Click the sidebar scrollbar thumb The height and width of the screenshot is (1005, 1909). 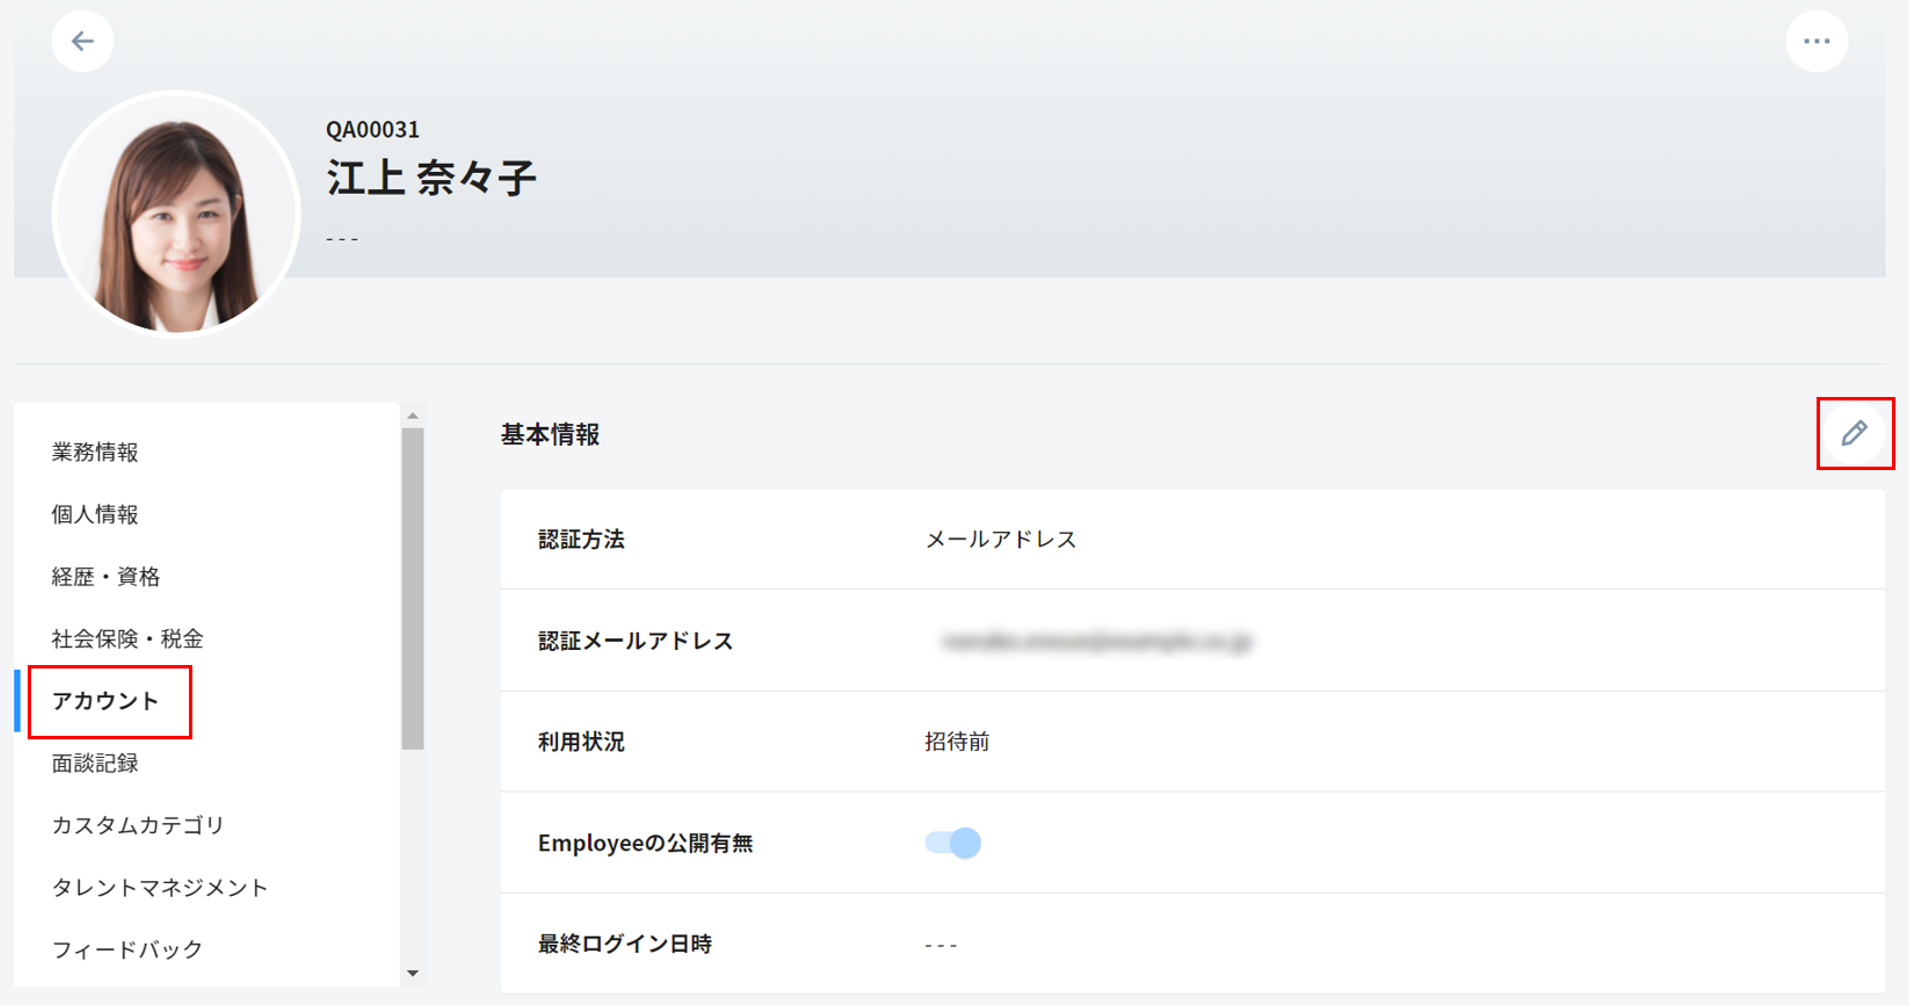[413, 588]
